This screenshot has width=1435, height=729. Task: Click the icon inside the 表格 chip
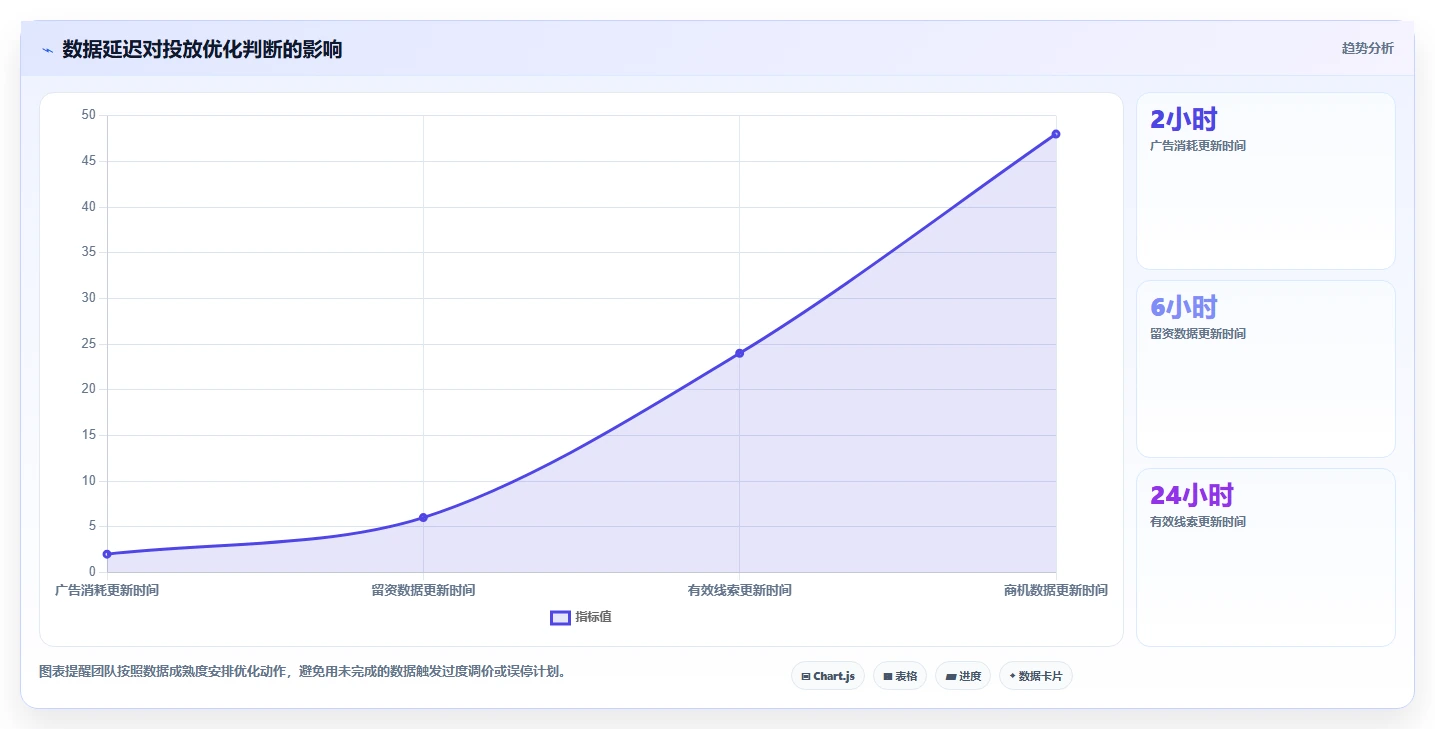click(x=887, y=677)
